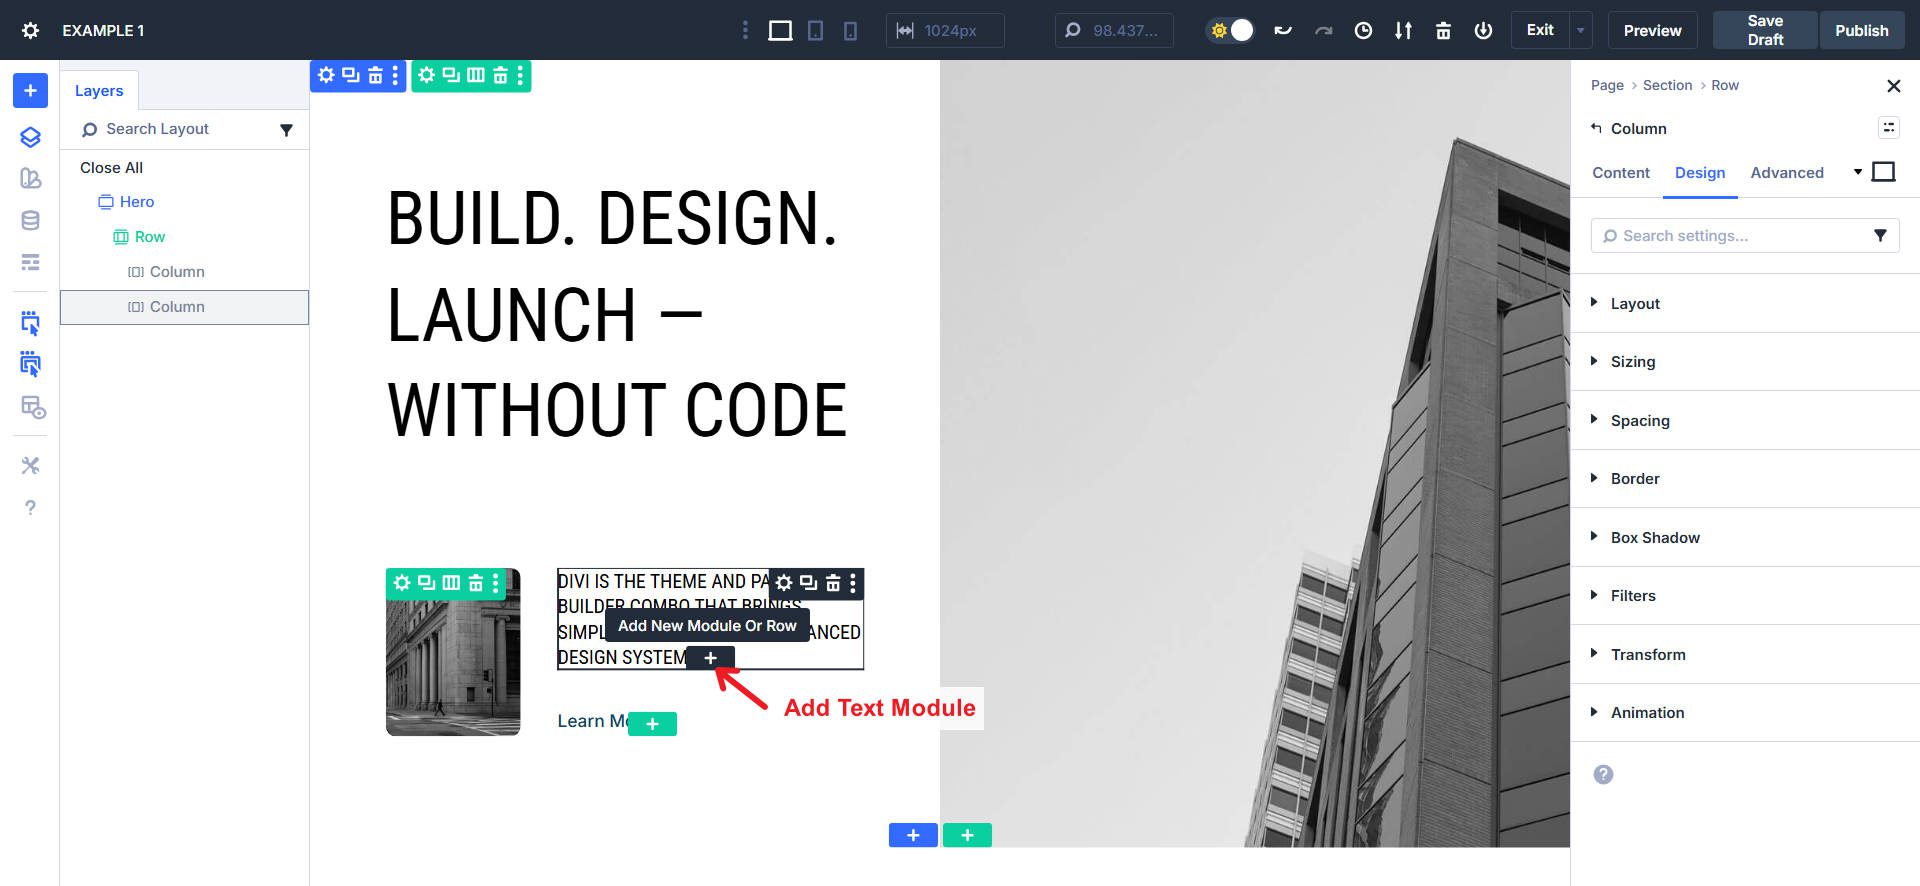
Task: Open the Advanced tab
Action: [x=1787, y=172]
